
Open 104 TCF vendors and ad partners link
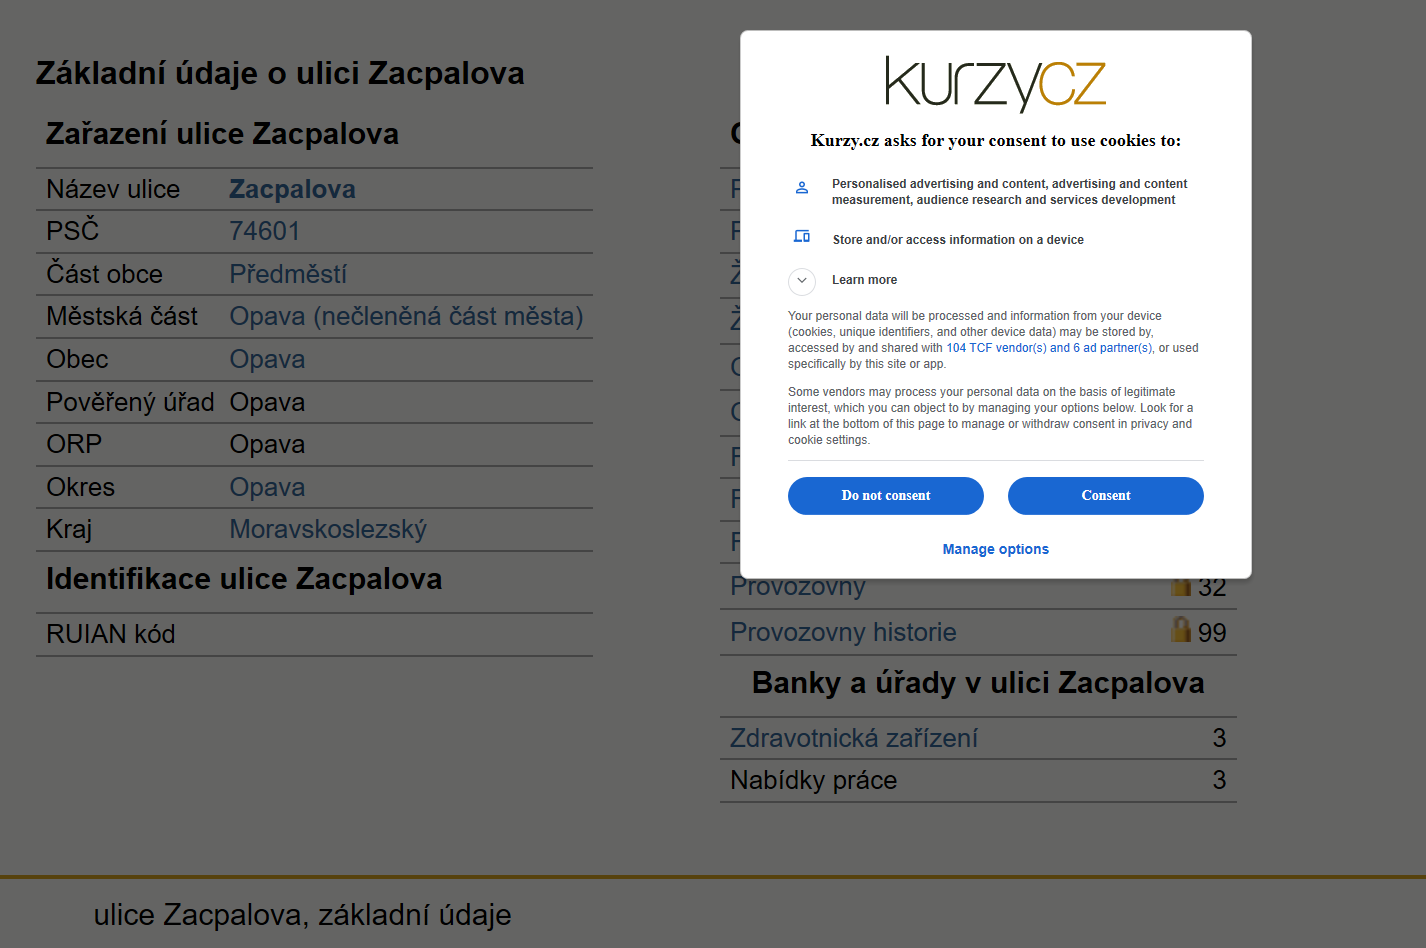point(1050,348)
